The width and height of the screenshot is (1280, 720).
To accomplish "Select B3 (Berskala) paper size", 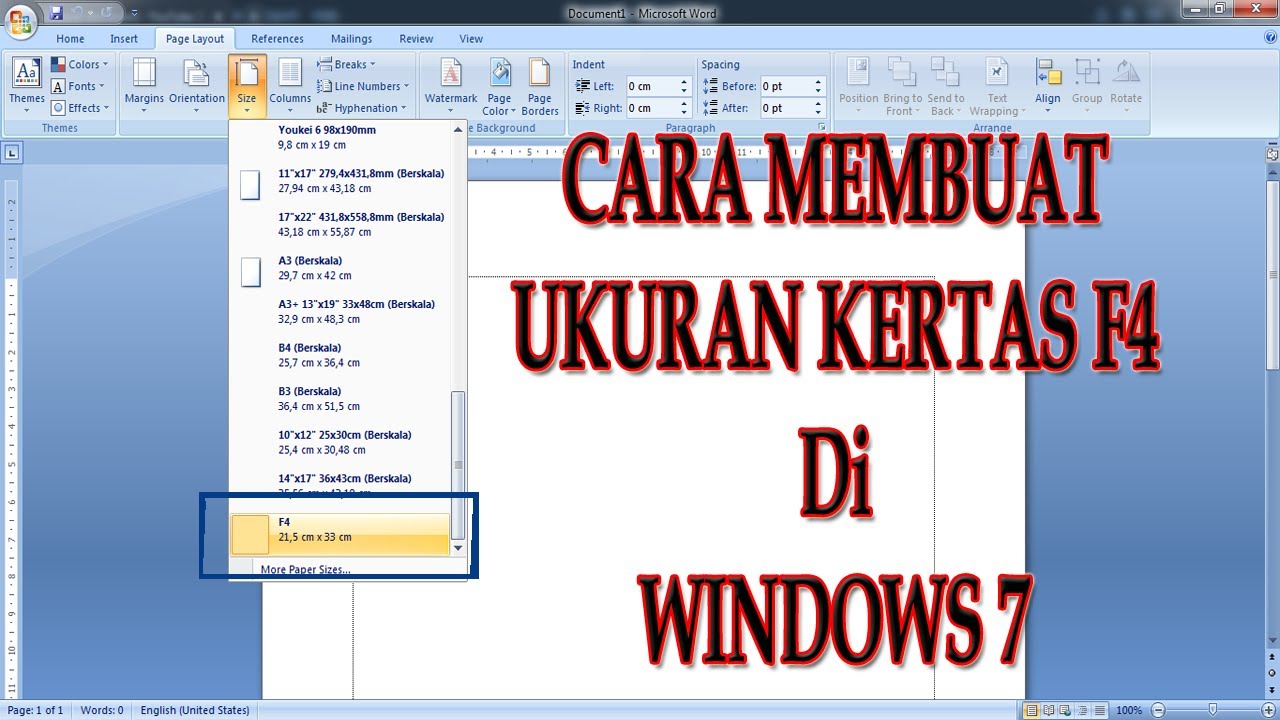I will pos(340,398).
